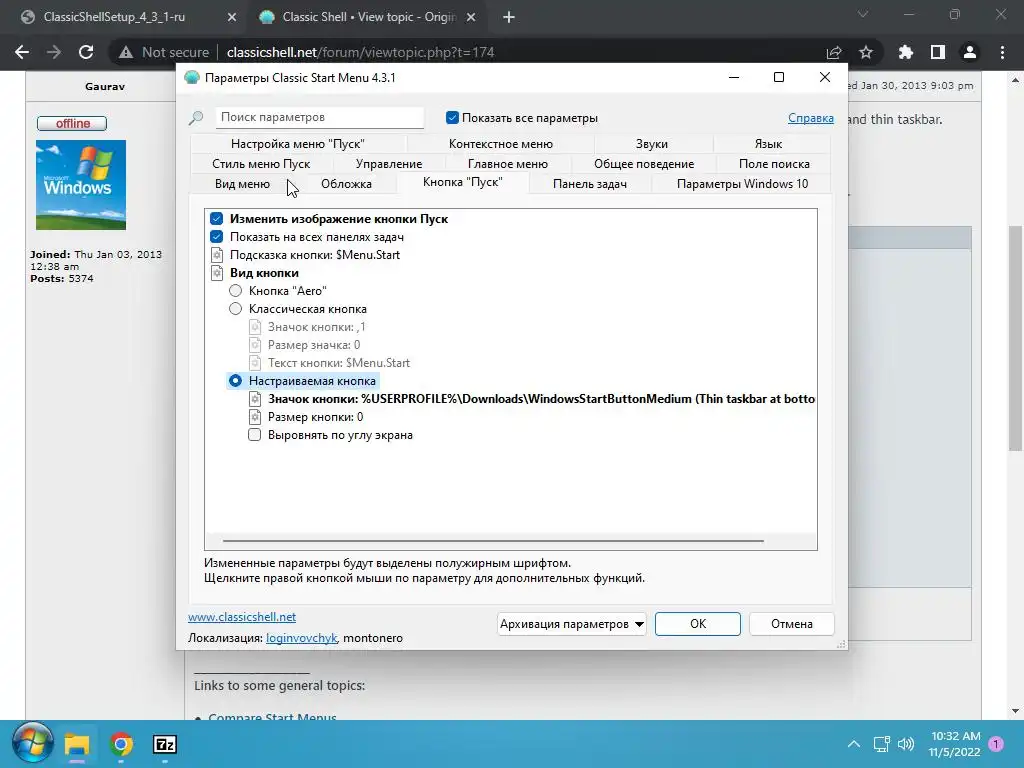The width and height of the screenshot is (1024, 768).
Task: Click the horizontal scrollbar in settings list
Action: (x=493, y=541)
